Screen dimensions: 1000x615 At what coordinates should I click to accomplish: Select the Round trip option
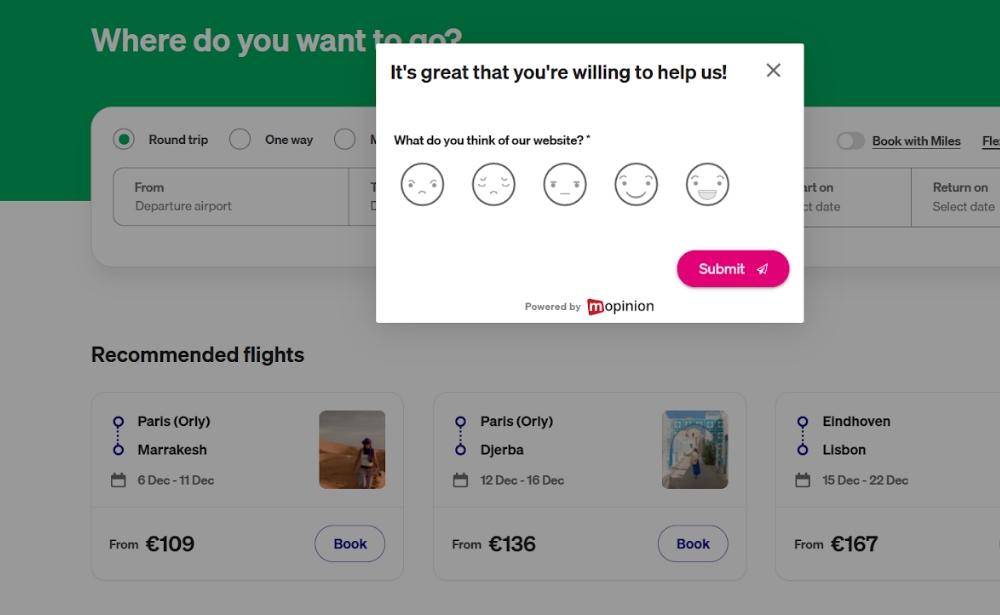pyautogui.click(x=124, y=139)
